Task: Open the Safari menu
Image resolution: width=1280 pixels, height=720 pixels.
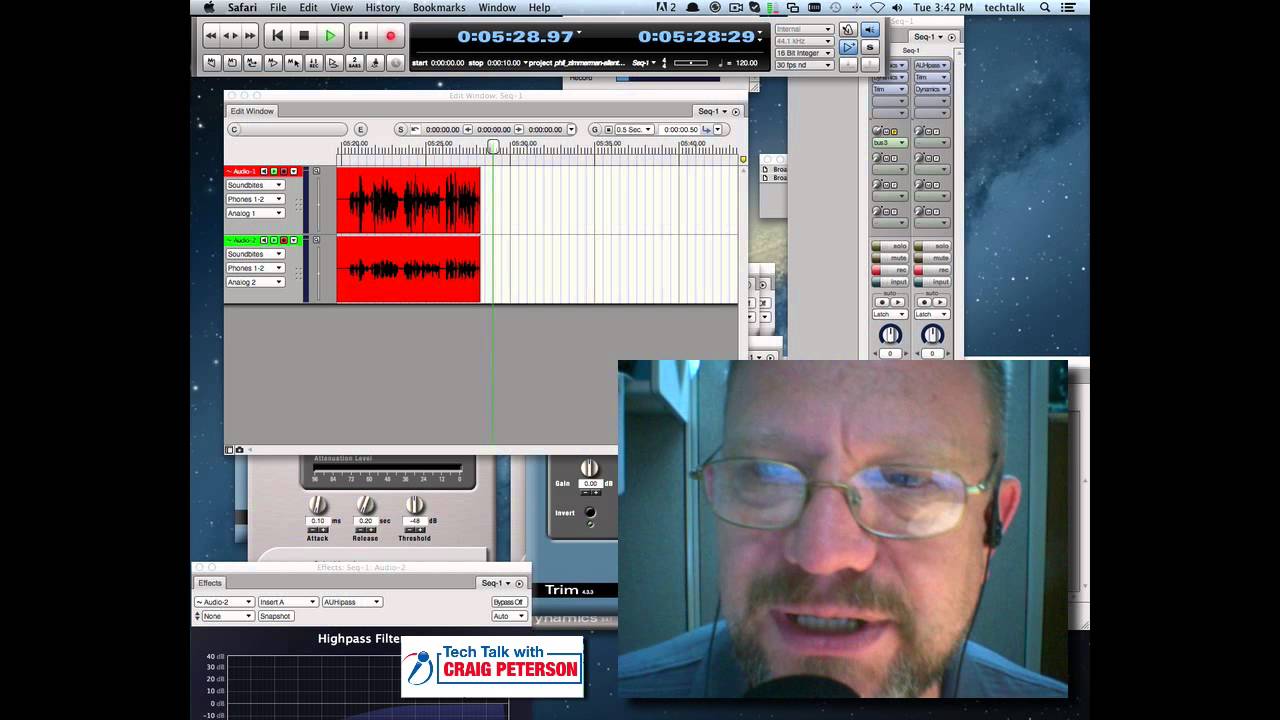Action: pos(242,7)
